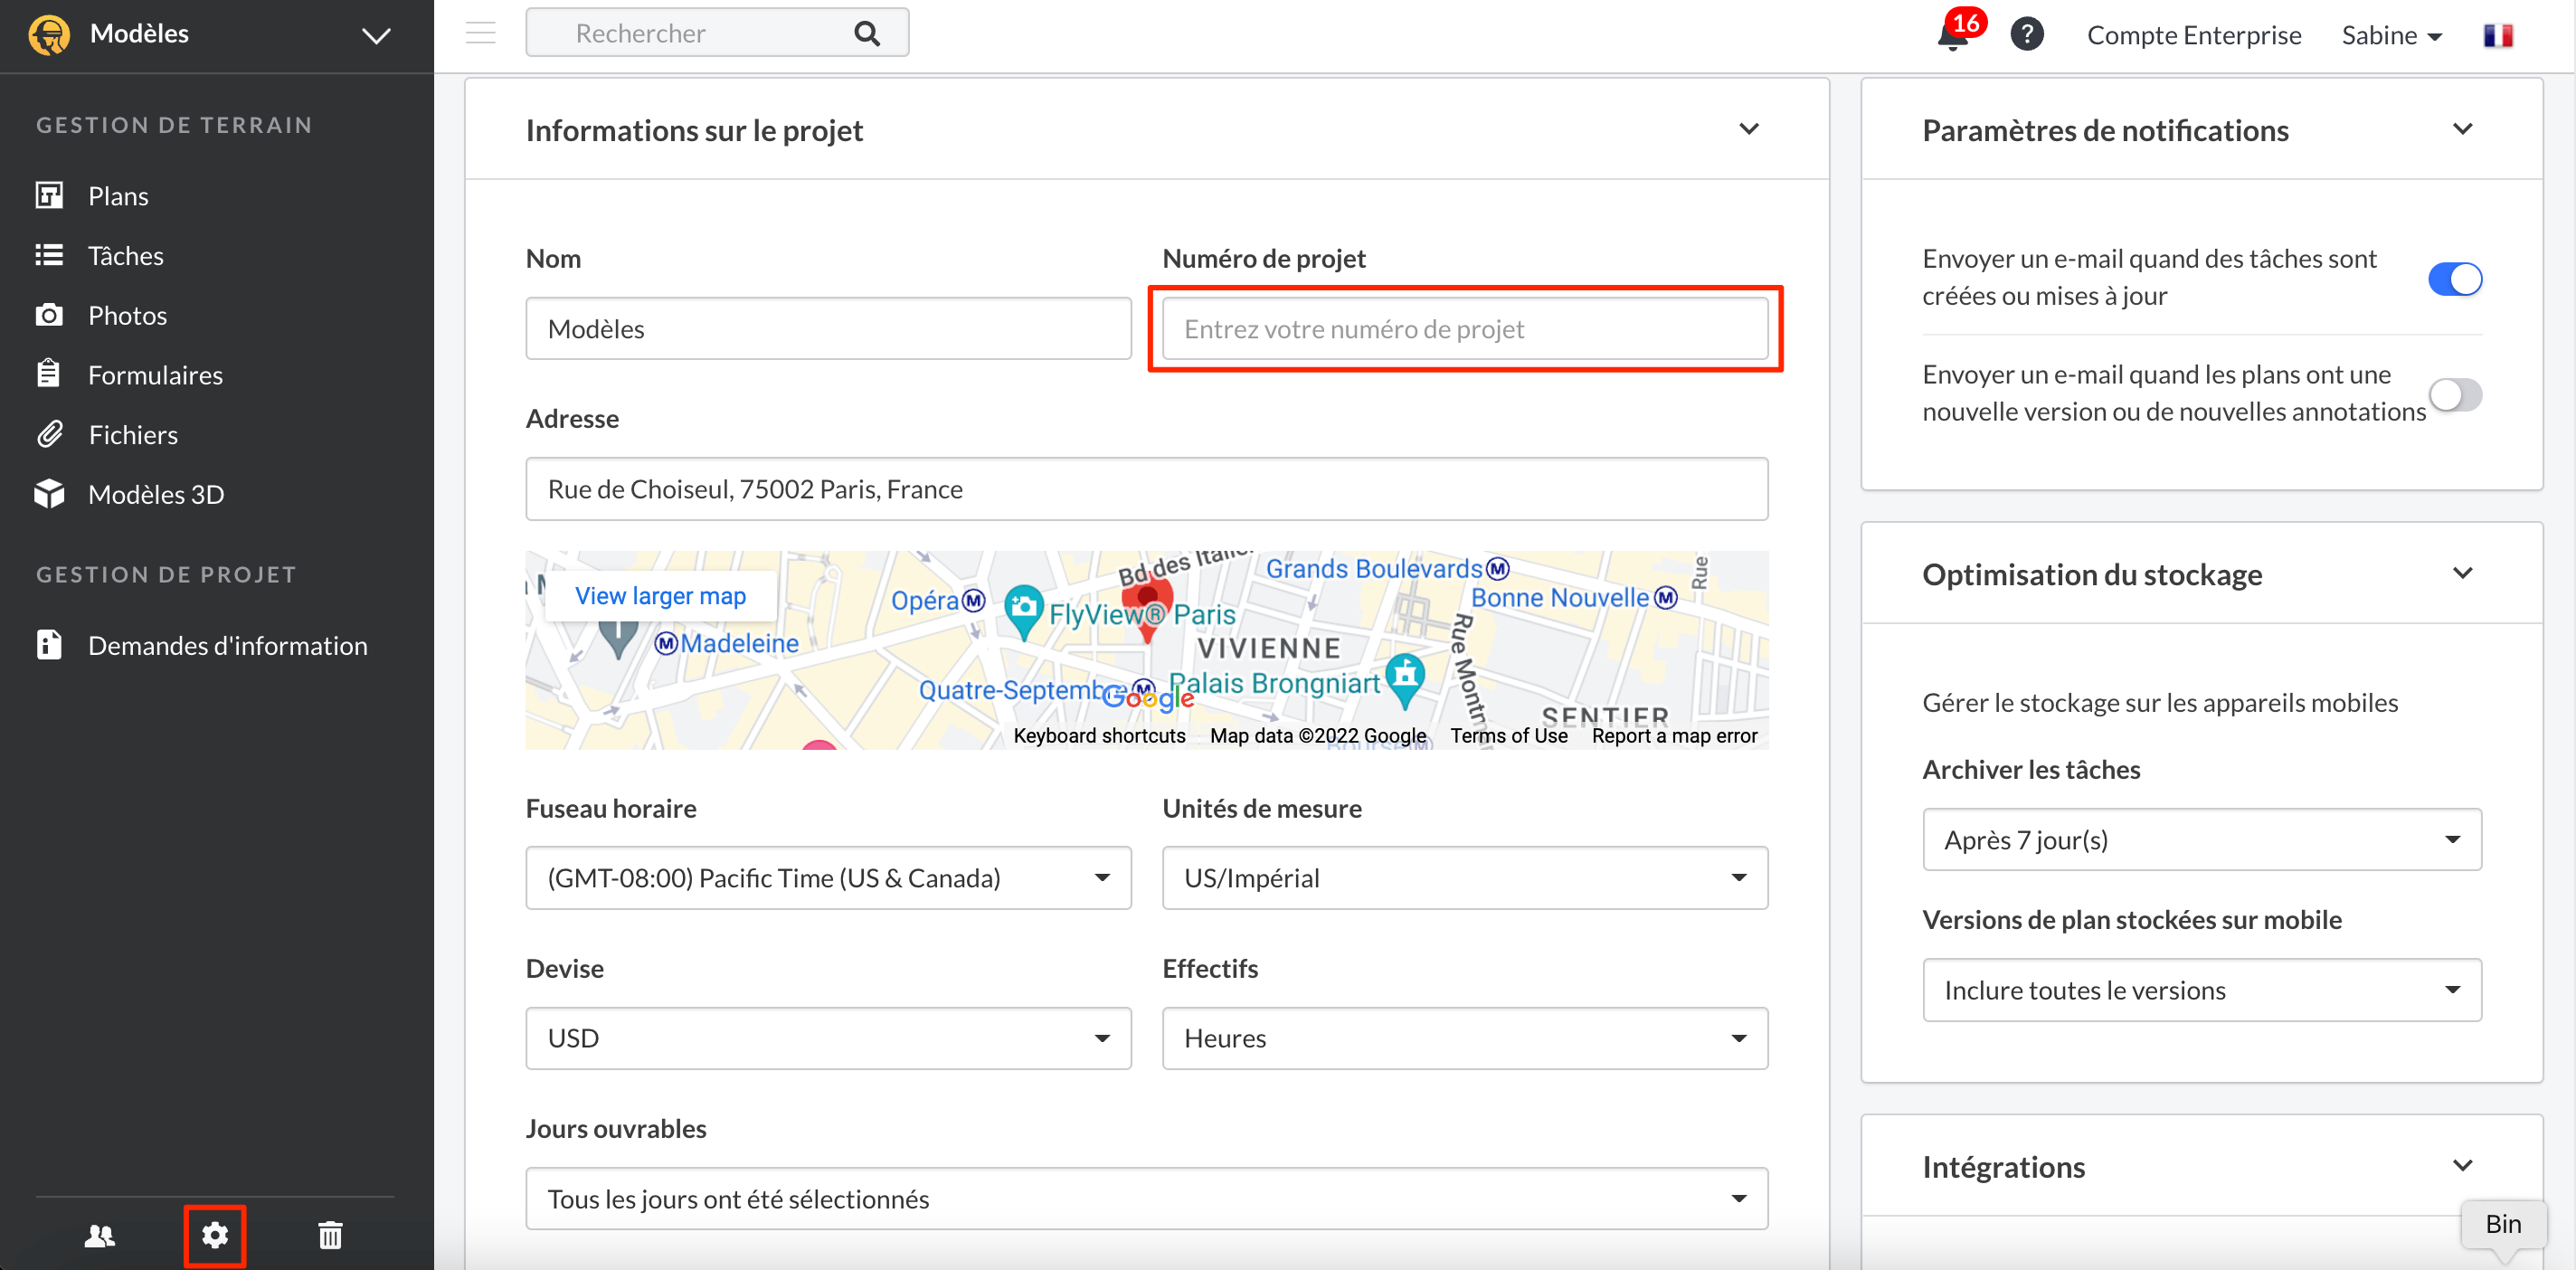Click the Adresse field with Rue de Choiseul

[1147, 489]
